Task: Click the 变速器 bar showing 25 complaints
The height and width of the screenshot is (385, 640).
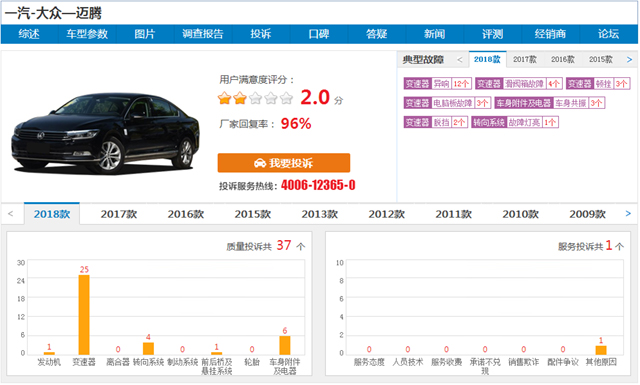Action: 84,315
